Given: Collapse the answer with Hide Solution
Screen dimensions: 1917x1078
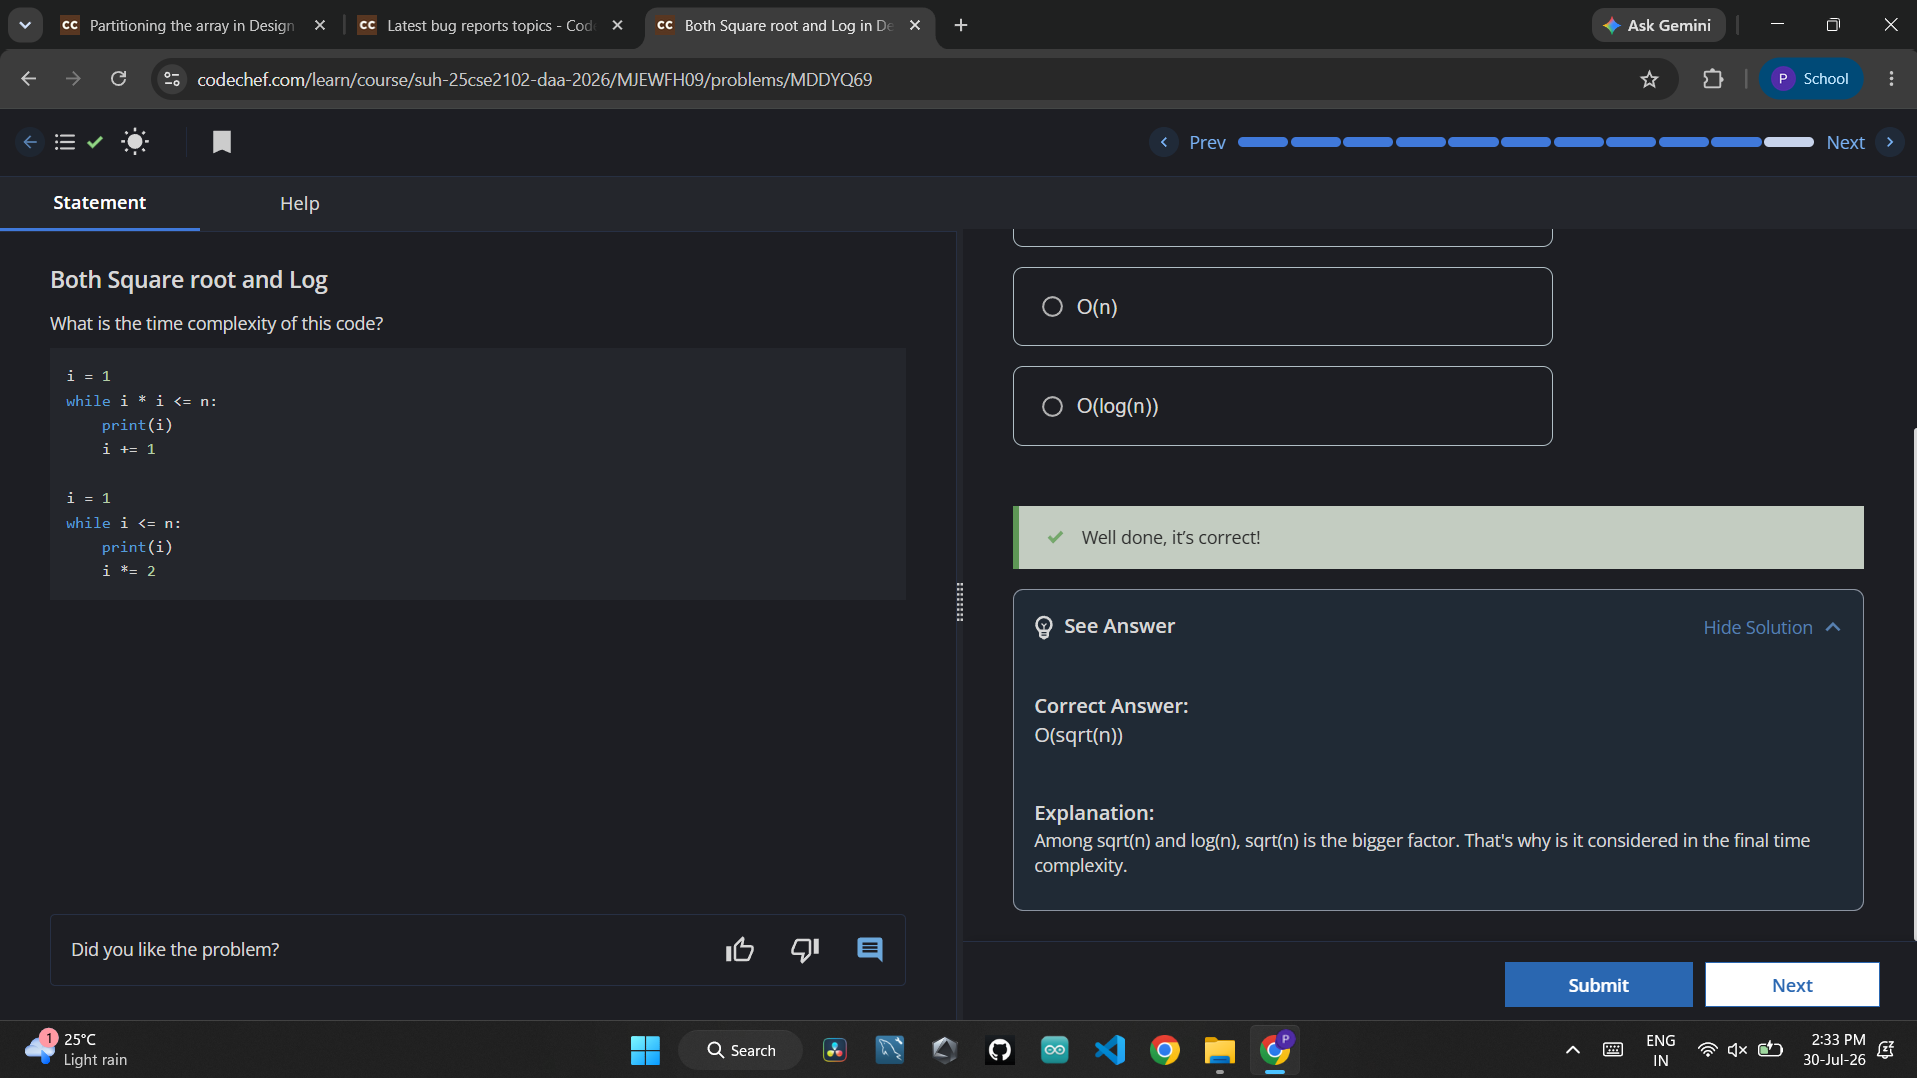Looking at the screenshot, I should [x=1771, y=627].
